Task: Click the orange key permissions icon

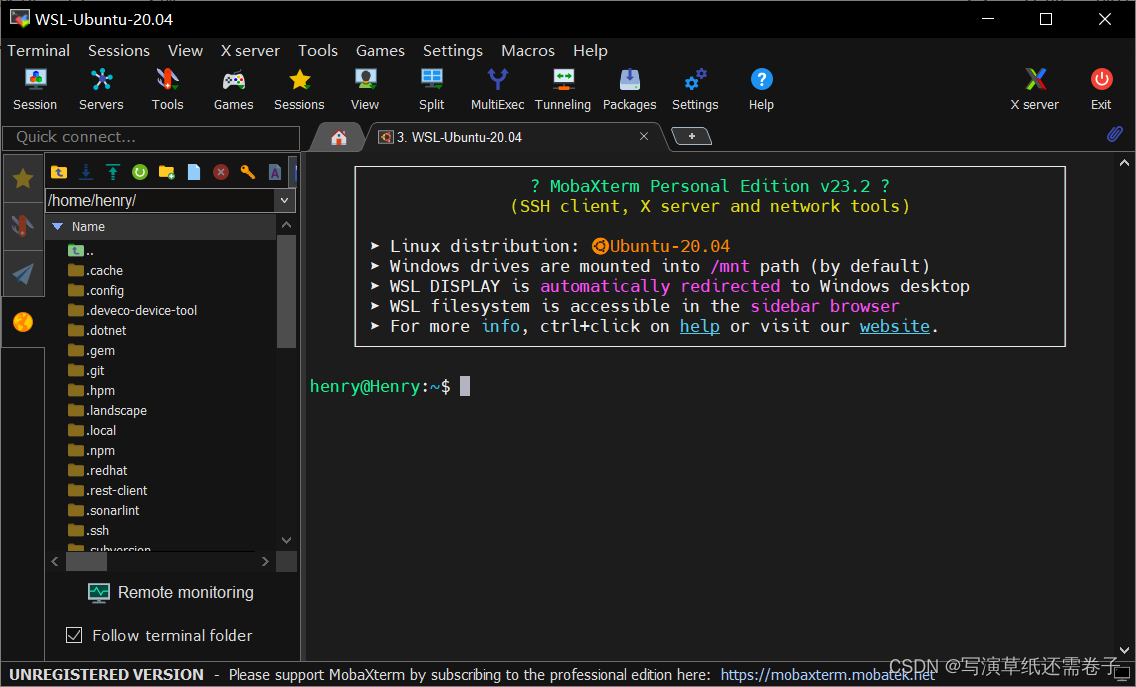Action: [x=248, y=172]
